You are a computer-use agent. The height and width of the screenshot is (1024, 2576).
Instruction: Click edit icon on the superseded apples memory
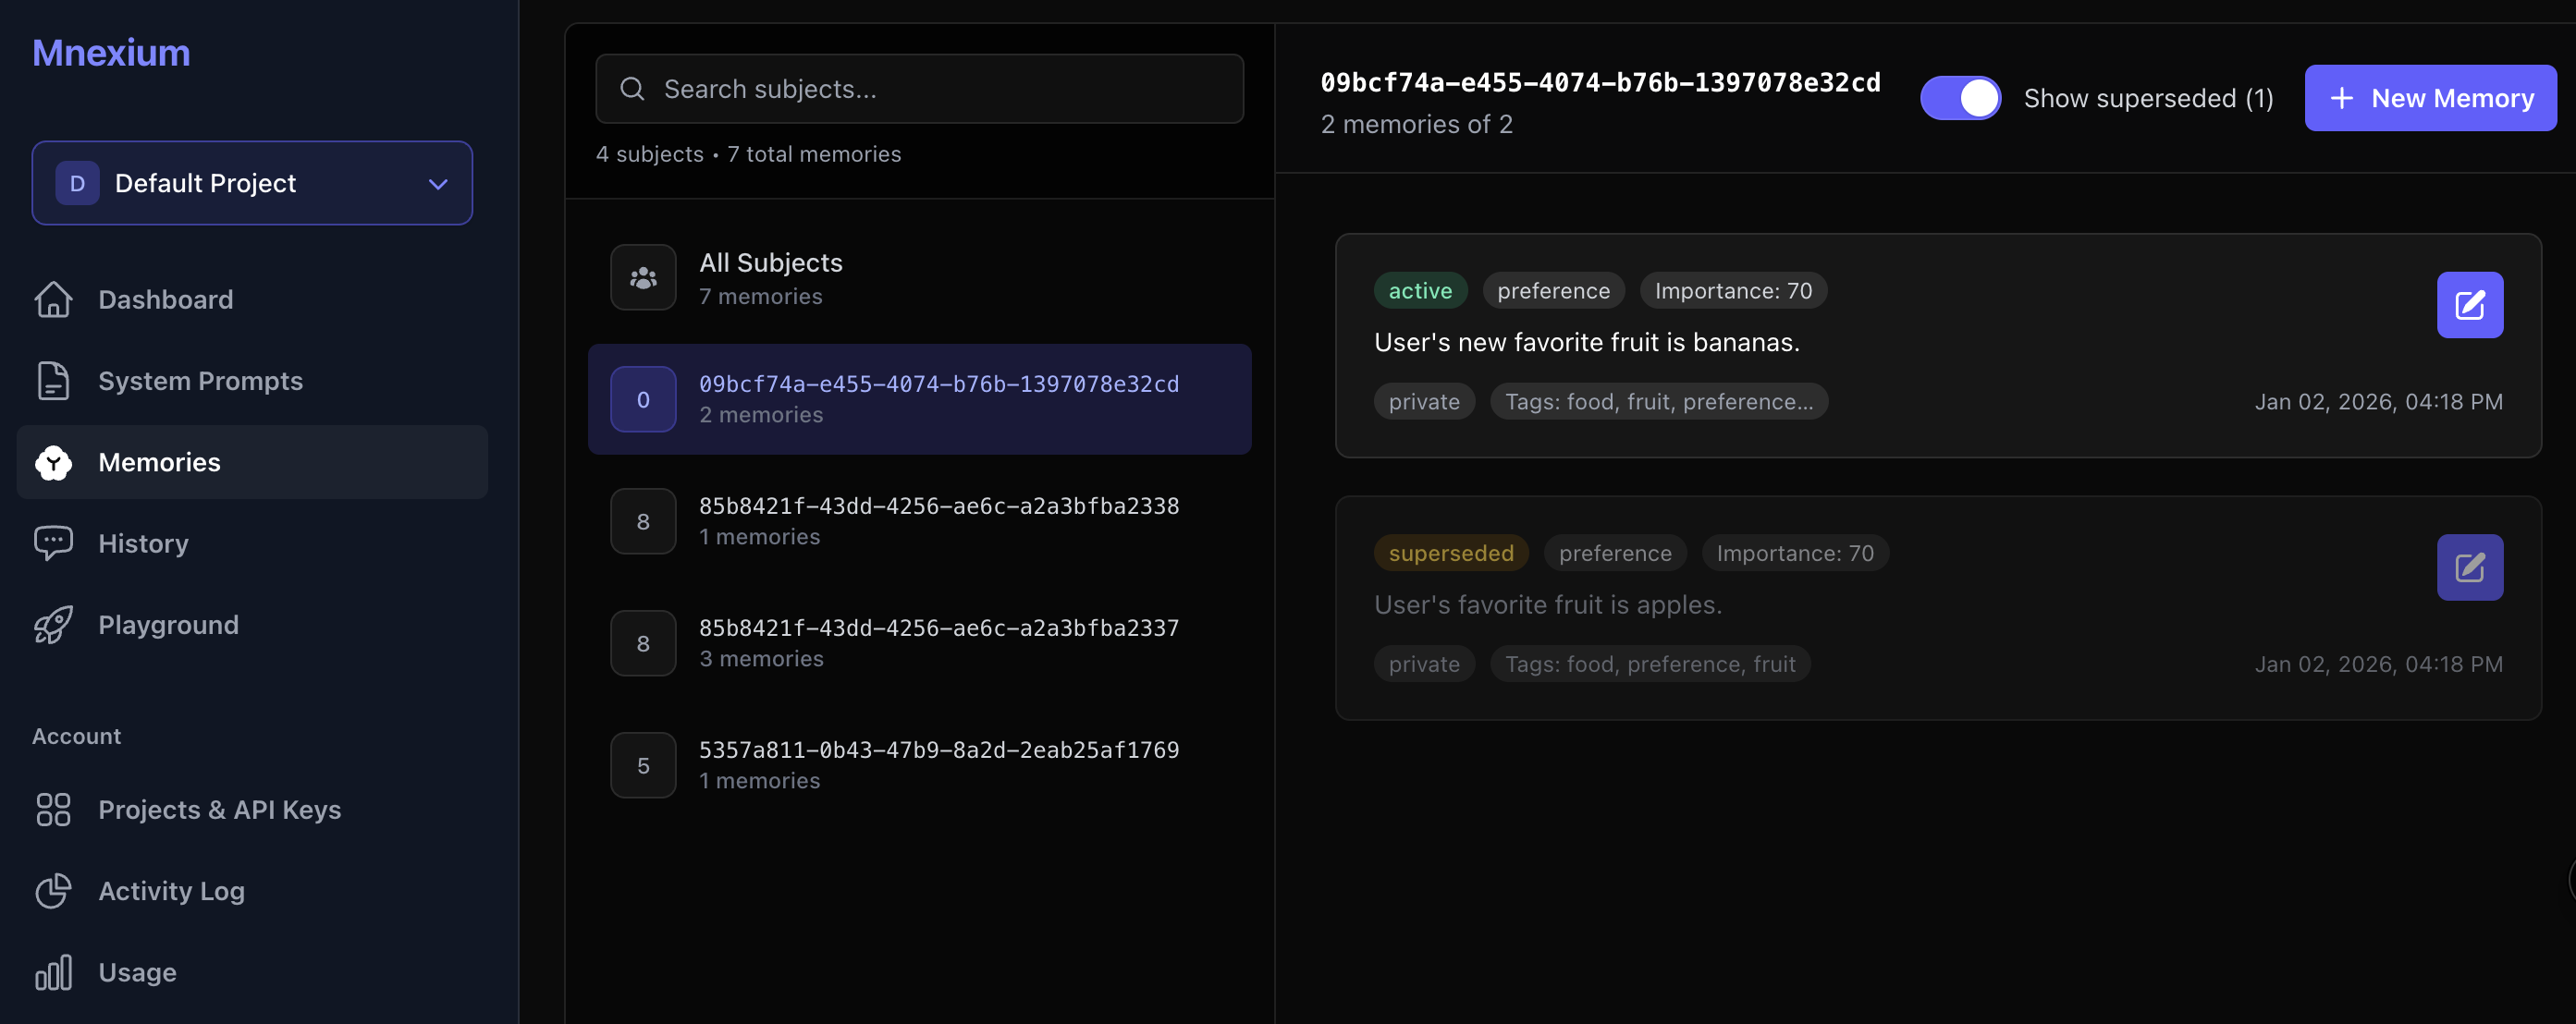2469,567
